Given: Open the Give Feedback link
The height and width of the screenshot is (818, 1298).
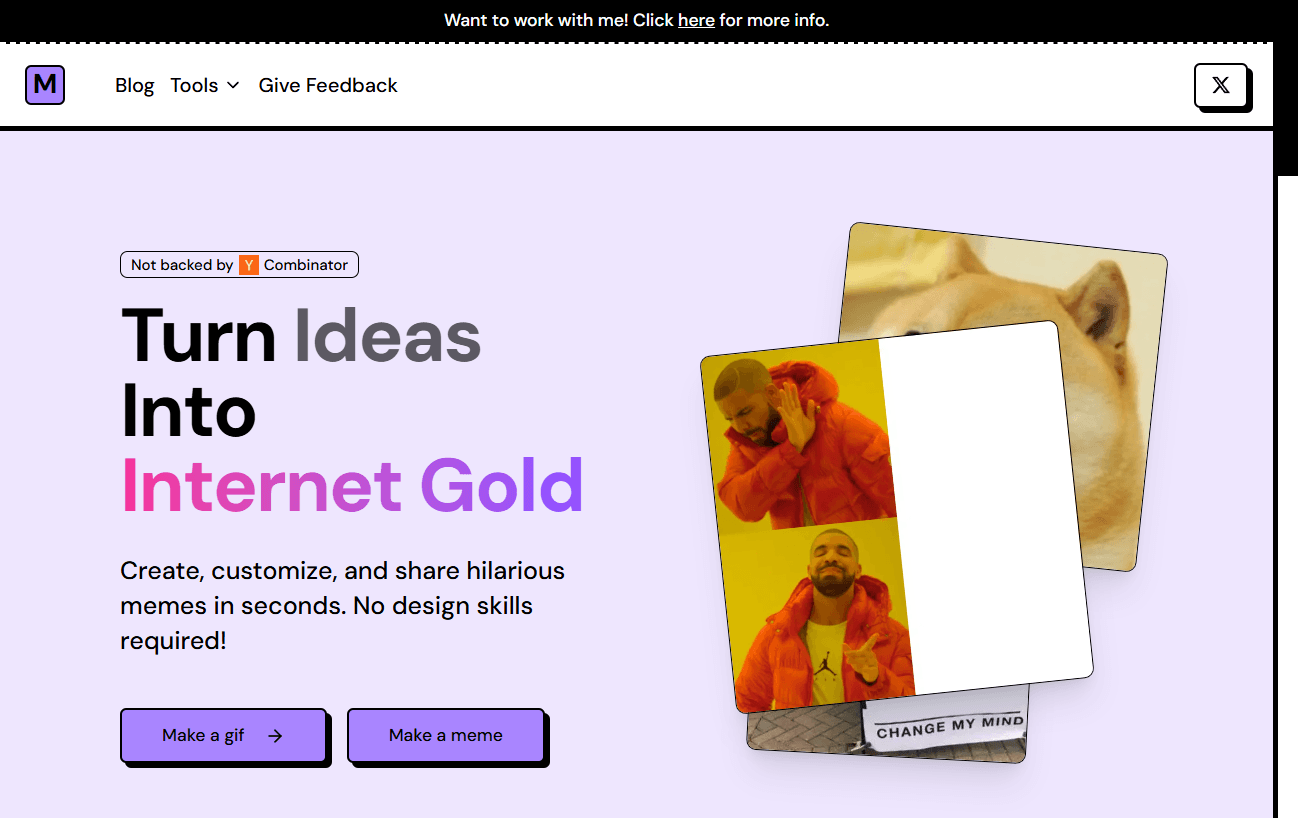Looking at the screenshot, I should pos(328,86).
